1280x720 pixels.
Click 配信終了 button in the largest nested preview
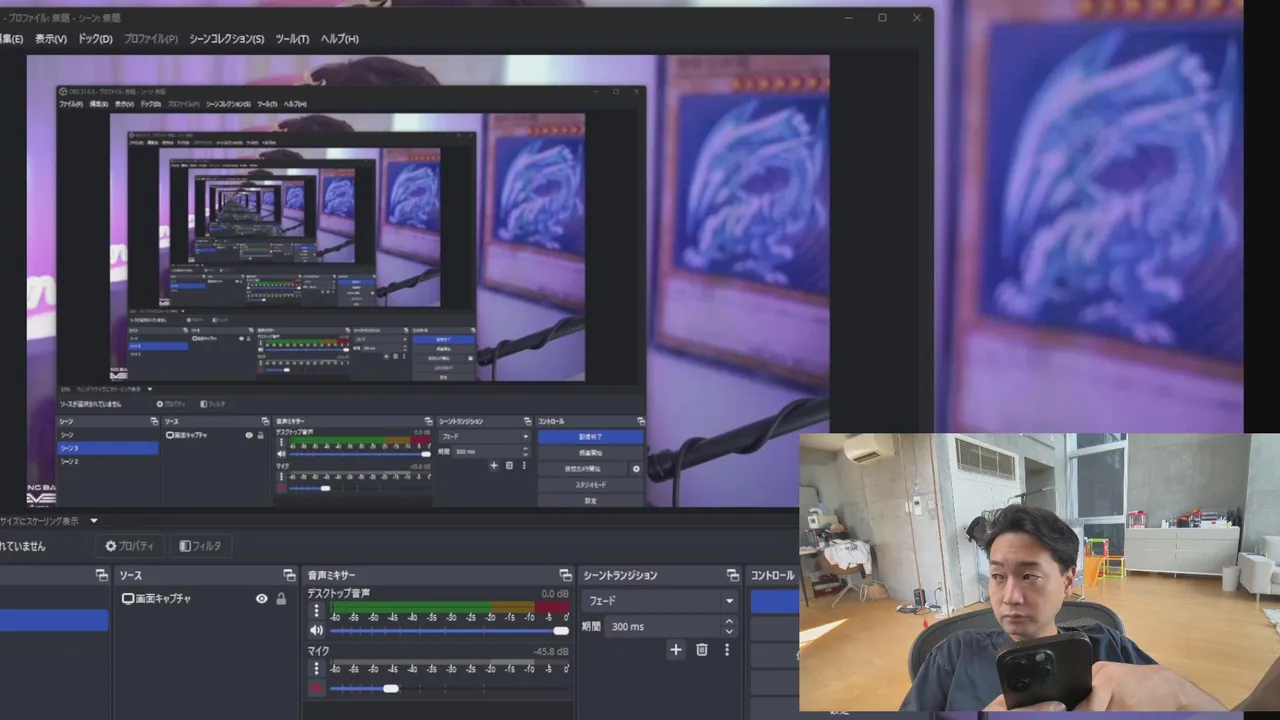pyautogui.click(x=590, y=437)
